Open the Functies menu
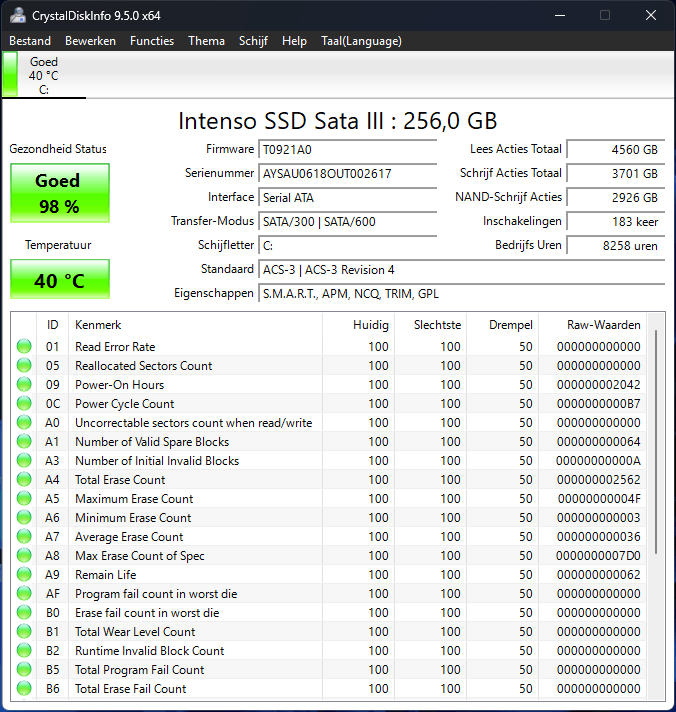 [x=152, y=41]
